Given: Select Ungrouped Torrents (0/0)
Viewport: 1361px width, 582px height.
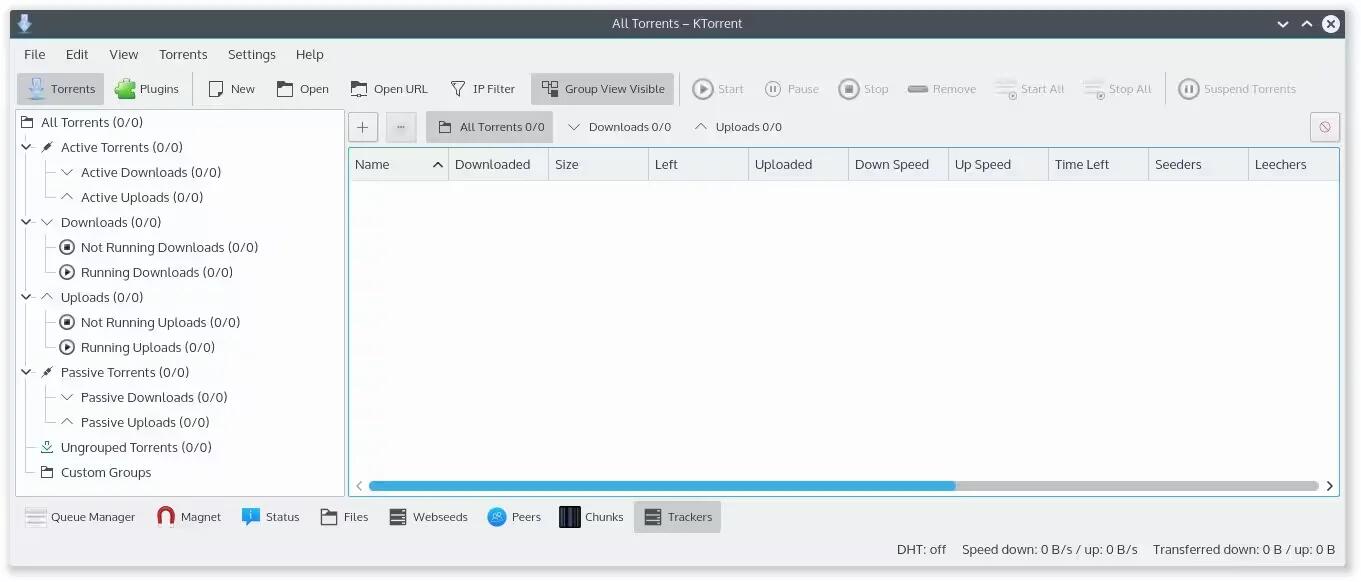Looking at the screenshot, I should pos(136,447).
